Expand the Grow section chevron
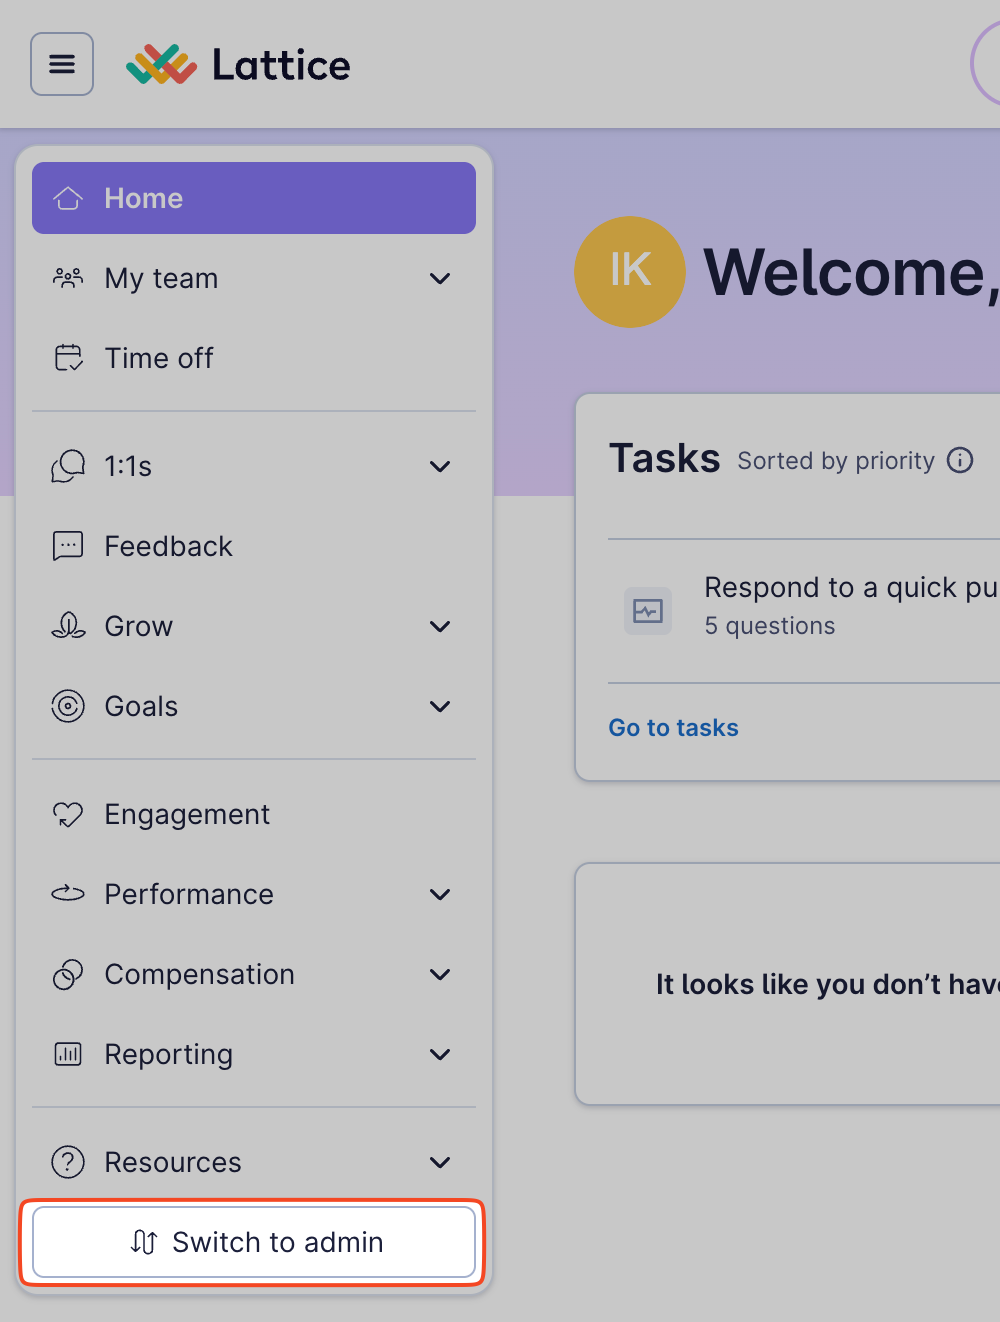1000x1322 pixels. click(440, 626)
